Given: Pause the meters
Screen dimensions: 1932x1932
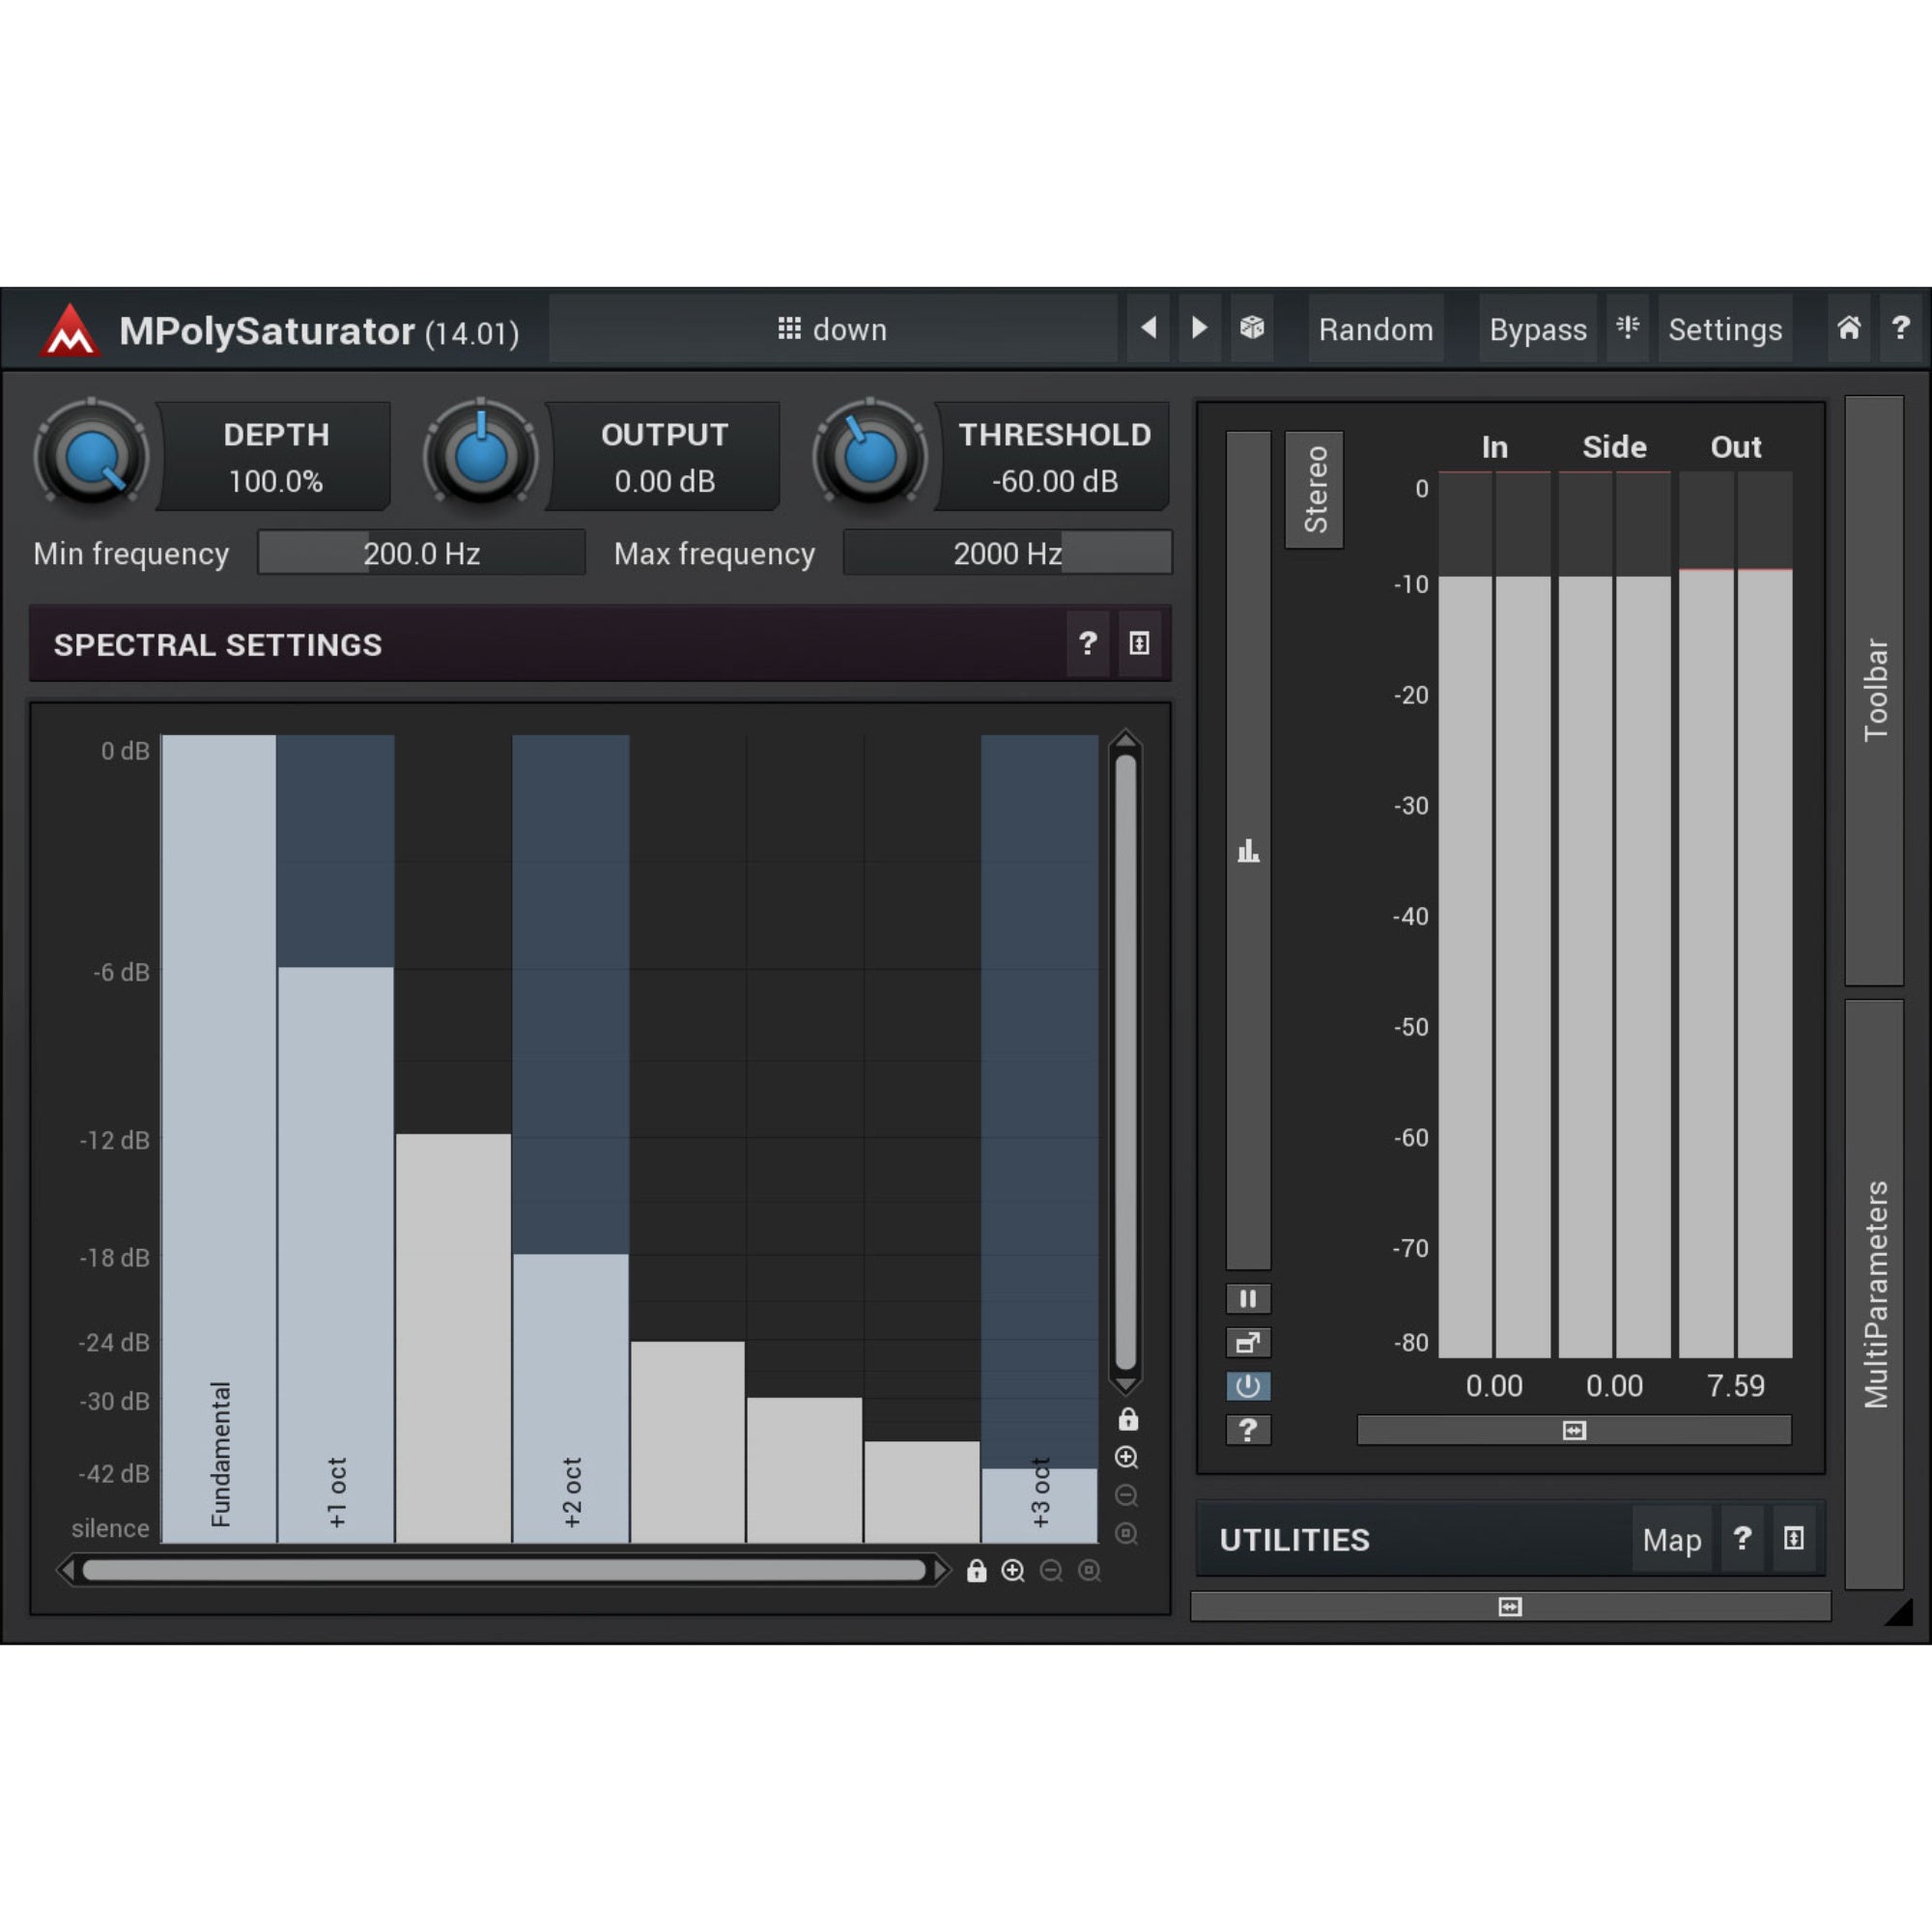Looking at the screenshot, I should click(x=1248, y=1299).
